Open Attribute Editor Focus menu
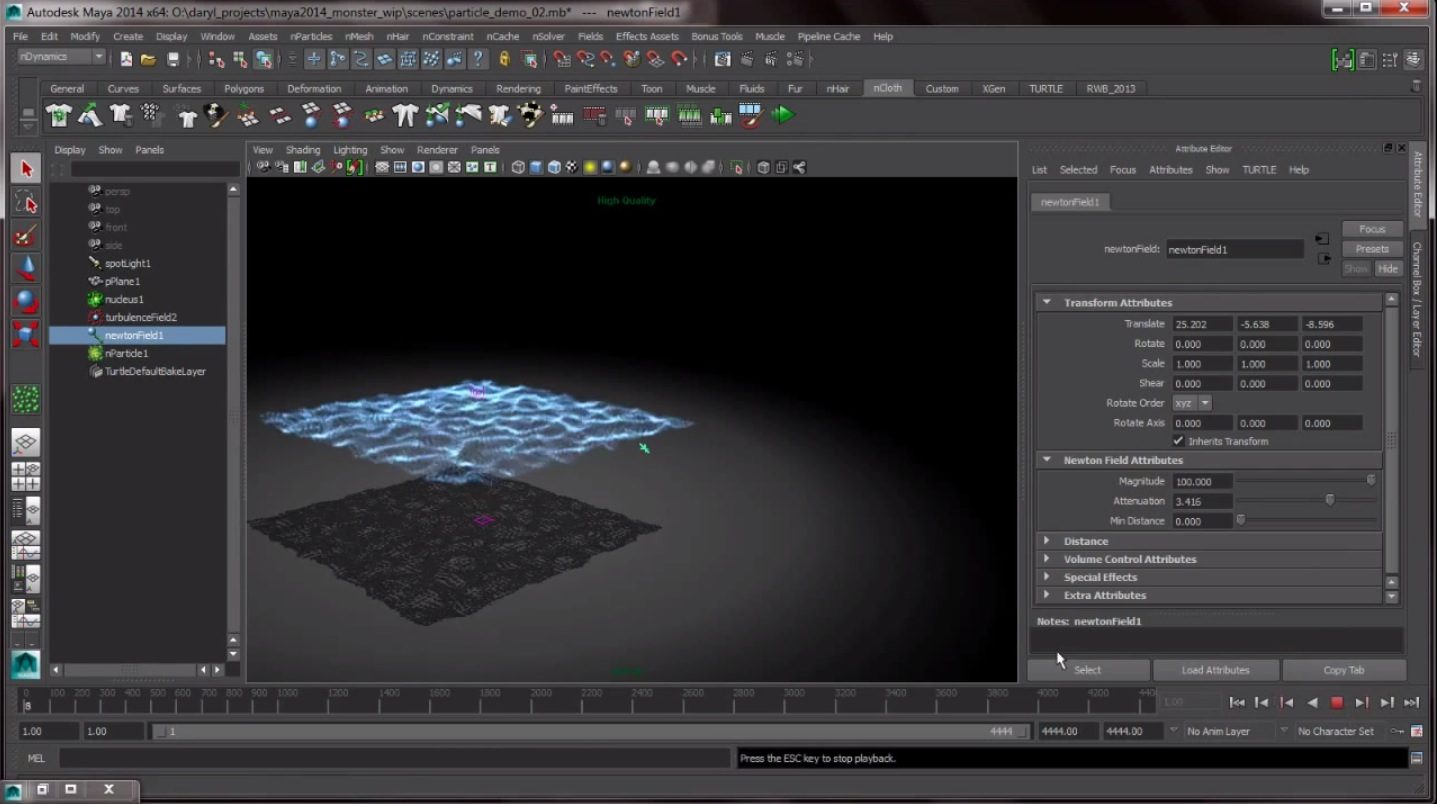Image resolution: width=1437 pixels, height=804 pixels. pyautogui.click(x=1123, y=170)
